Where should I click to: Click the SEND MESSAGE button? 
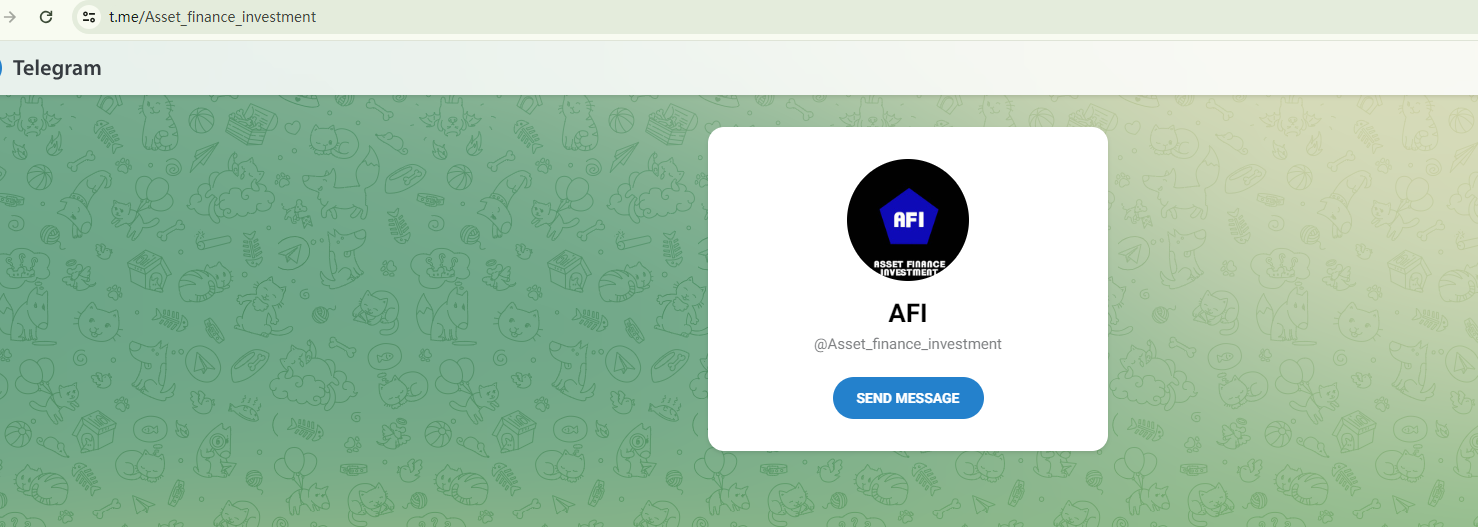coord(908,398)
